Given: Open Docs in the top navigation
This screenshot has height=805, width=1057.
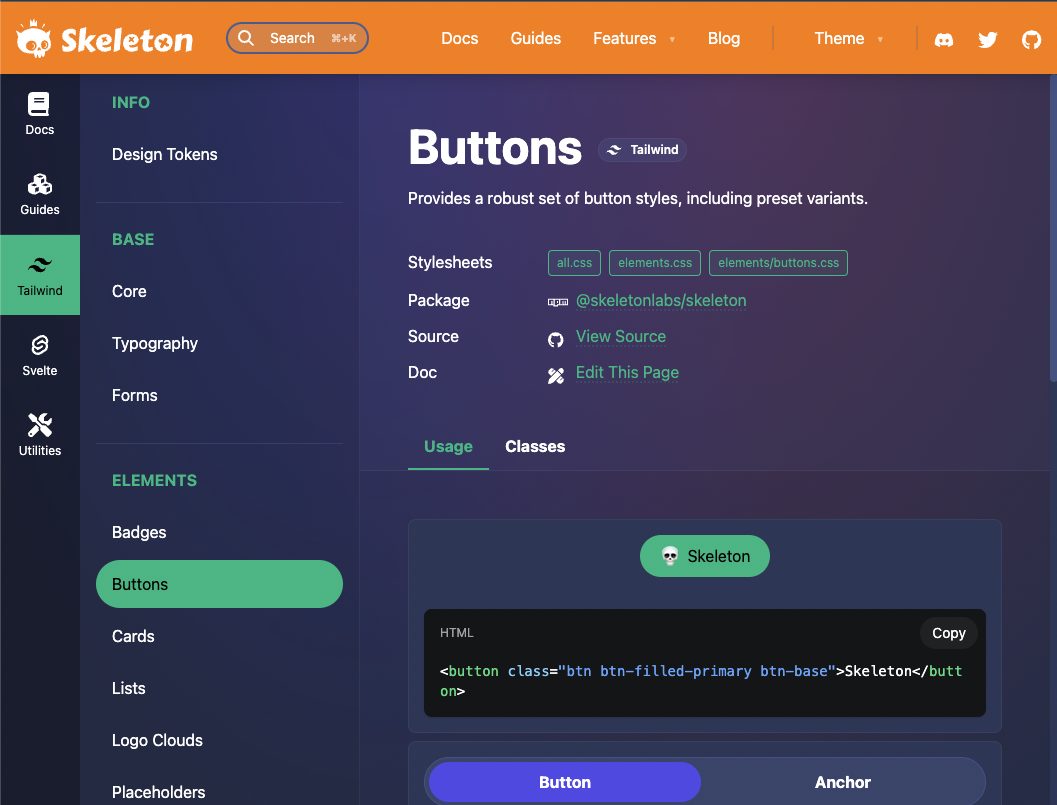Looking at the screenshot, I should click(460, 38).
